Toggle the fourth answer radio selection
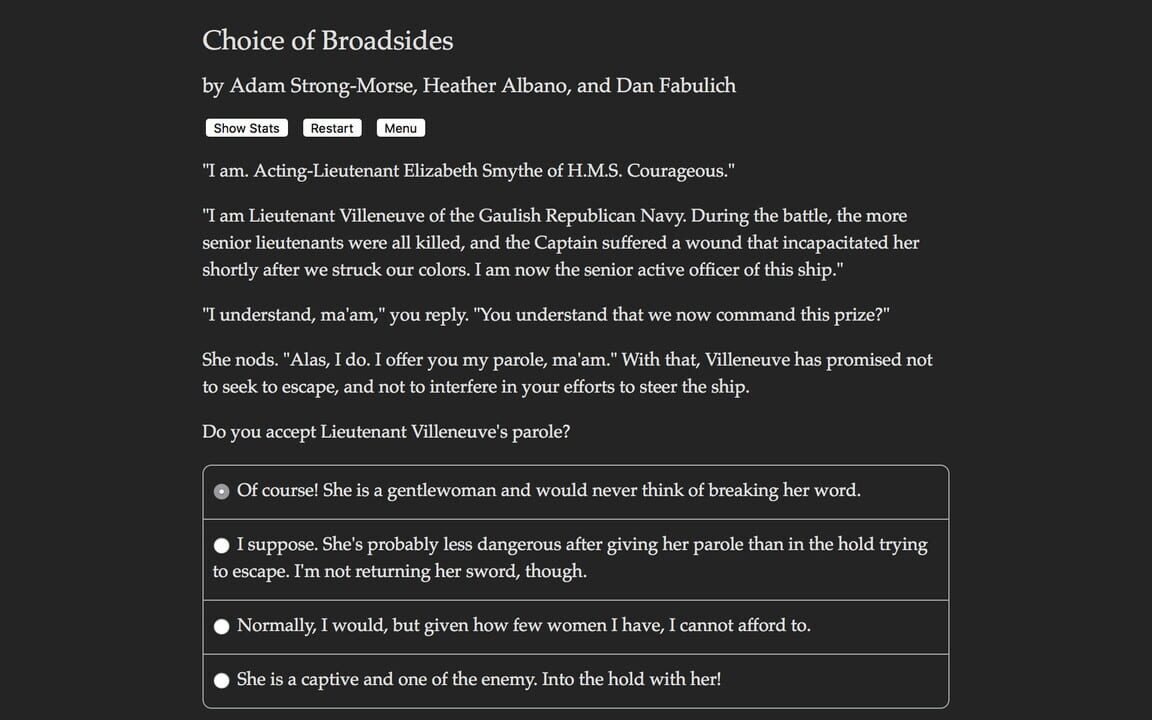This screenshot has width=1152, height=720. click(221, 679)
